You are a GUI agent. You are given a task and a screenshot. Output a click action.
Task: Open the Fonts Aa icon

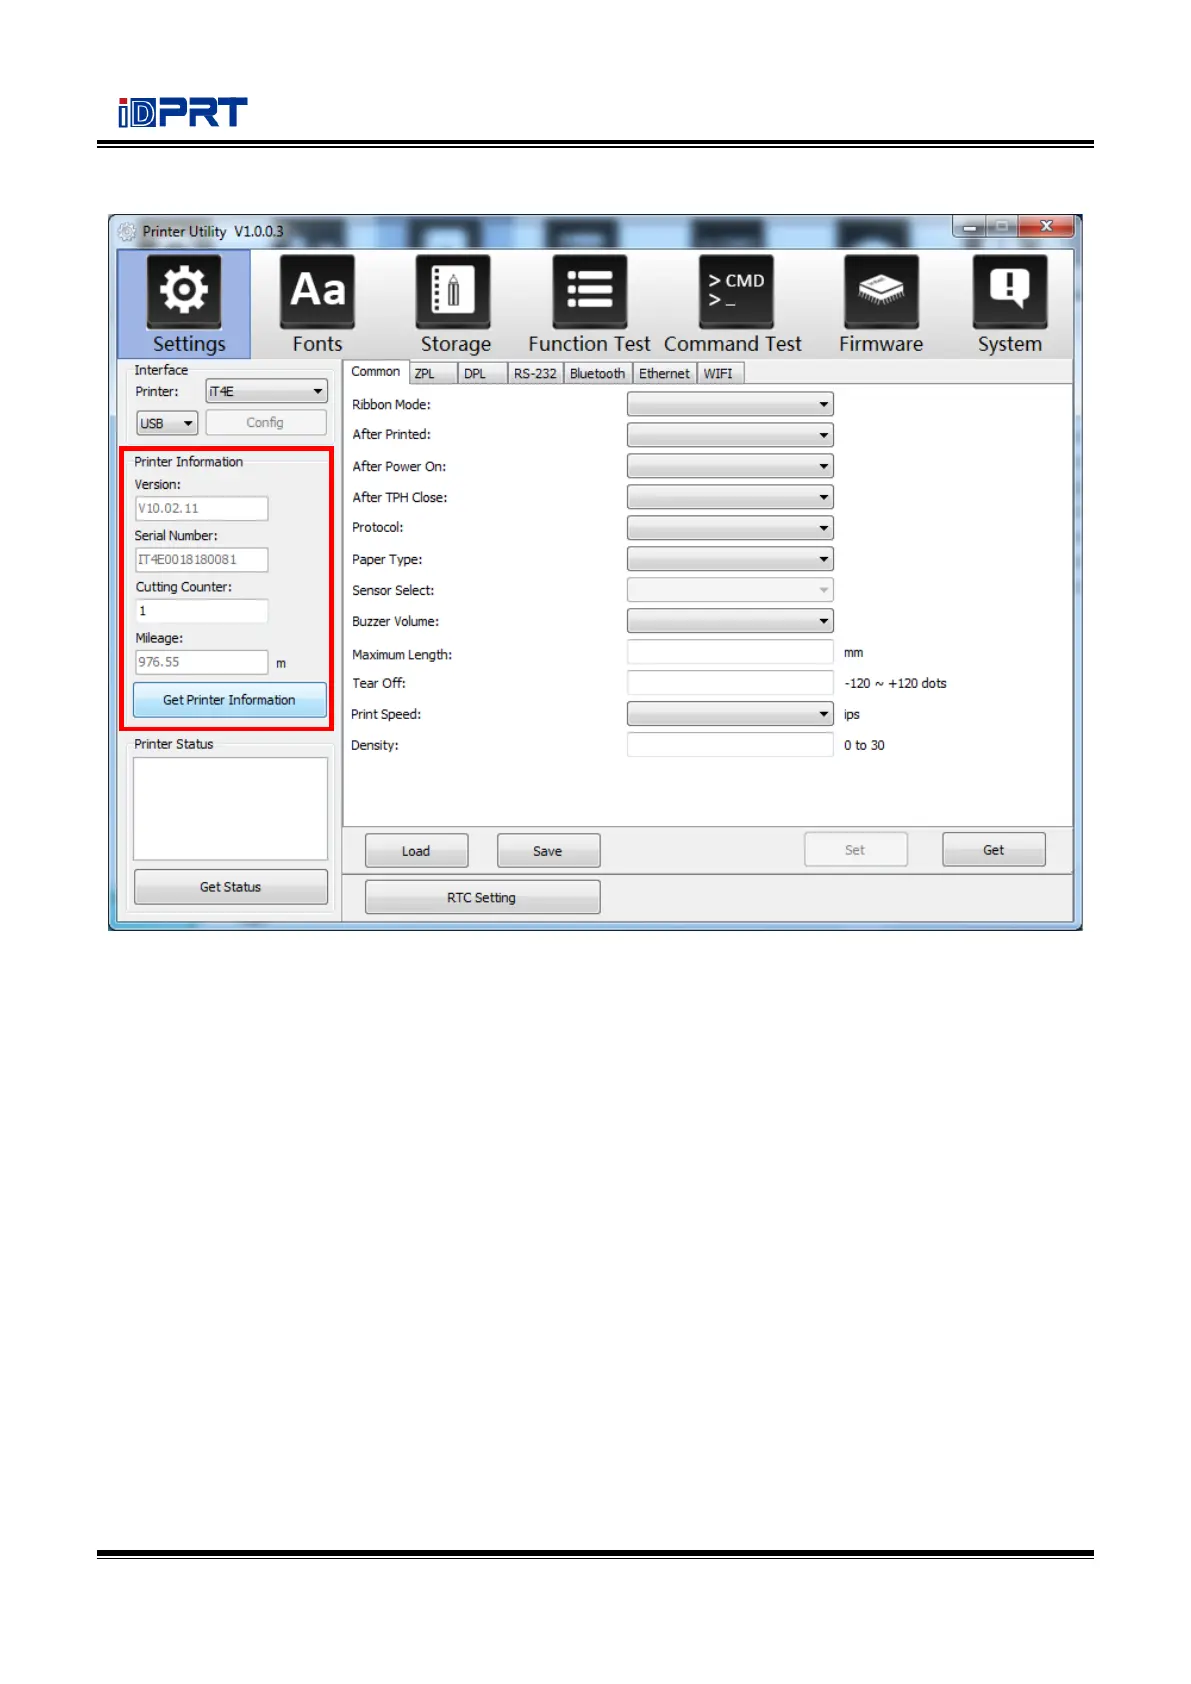(x=317, y=291)
